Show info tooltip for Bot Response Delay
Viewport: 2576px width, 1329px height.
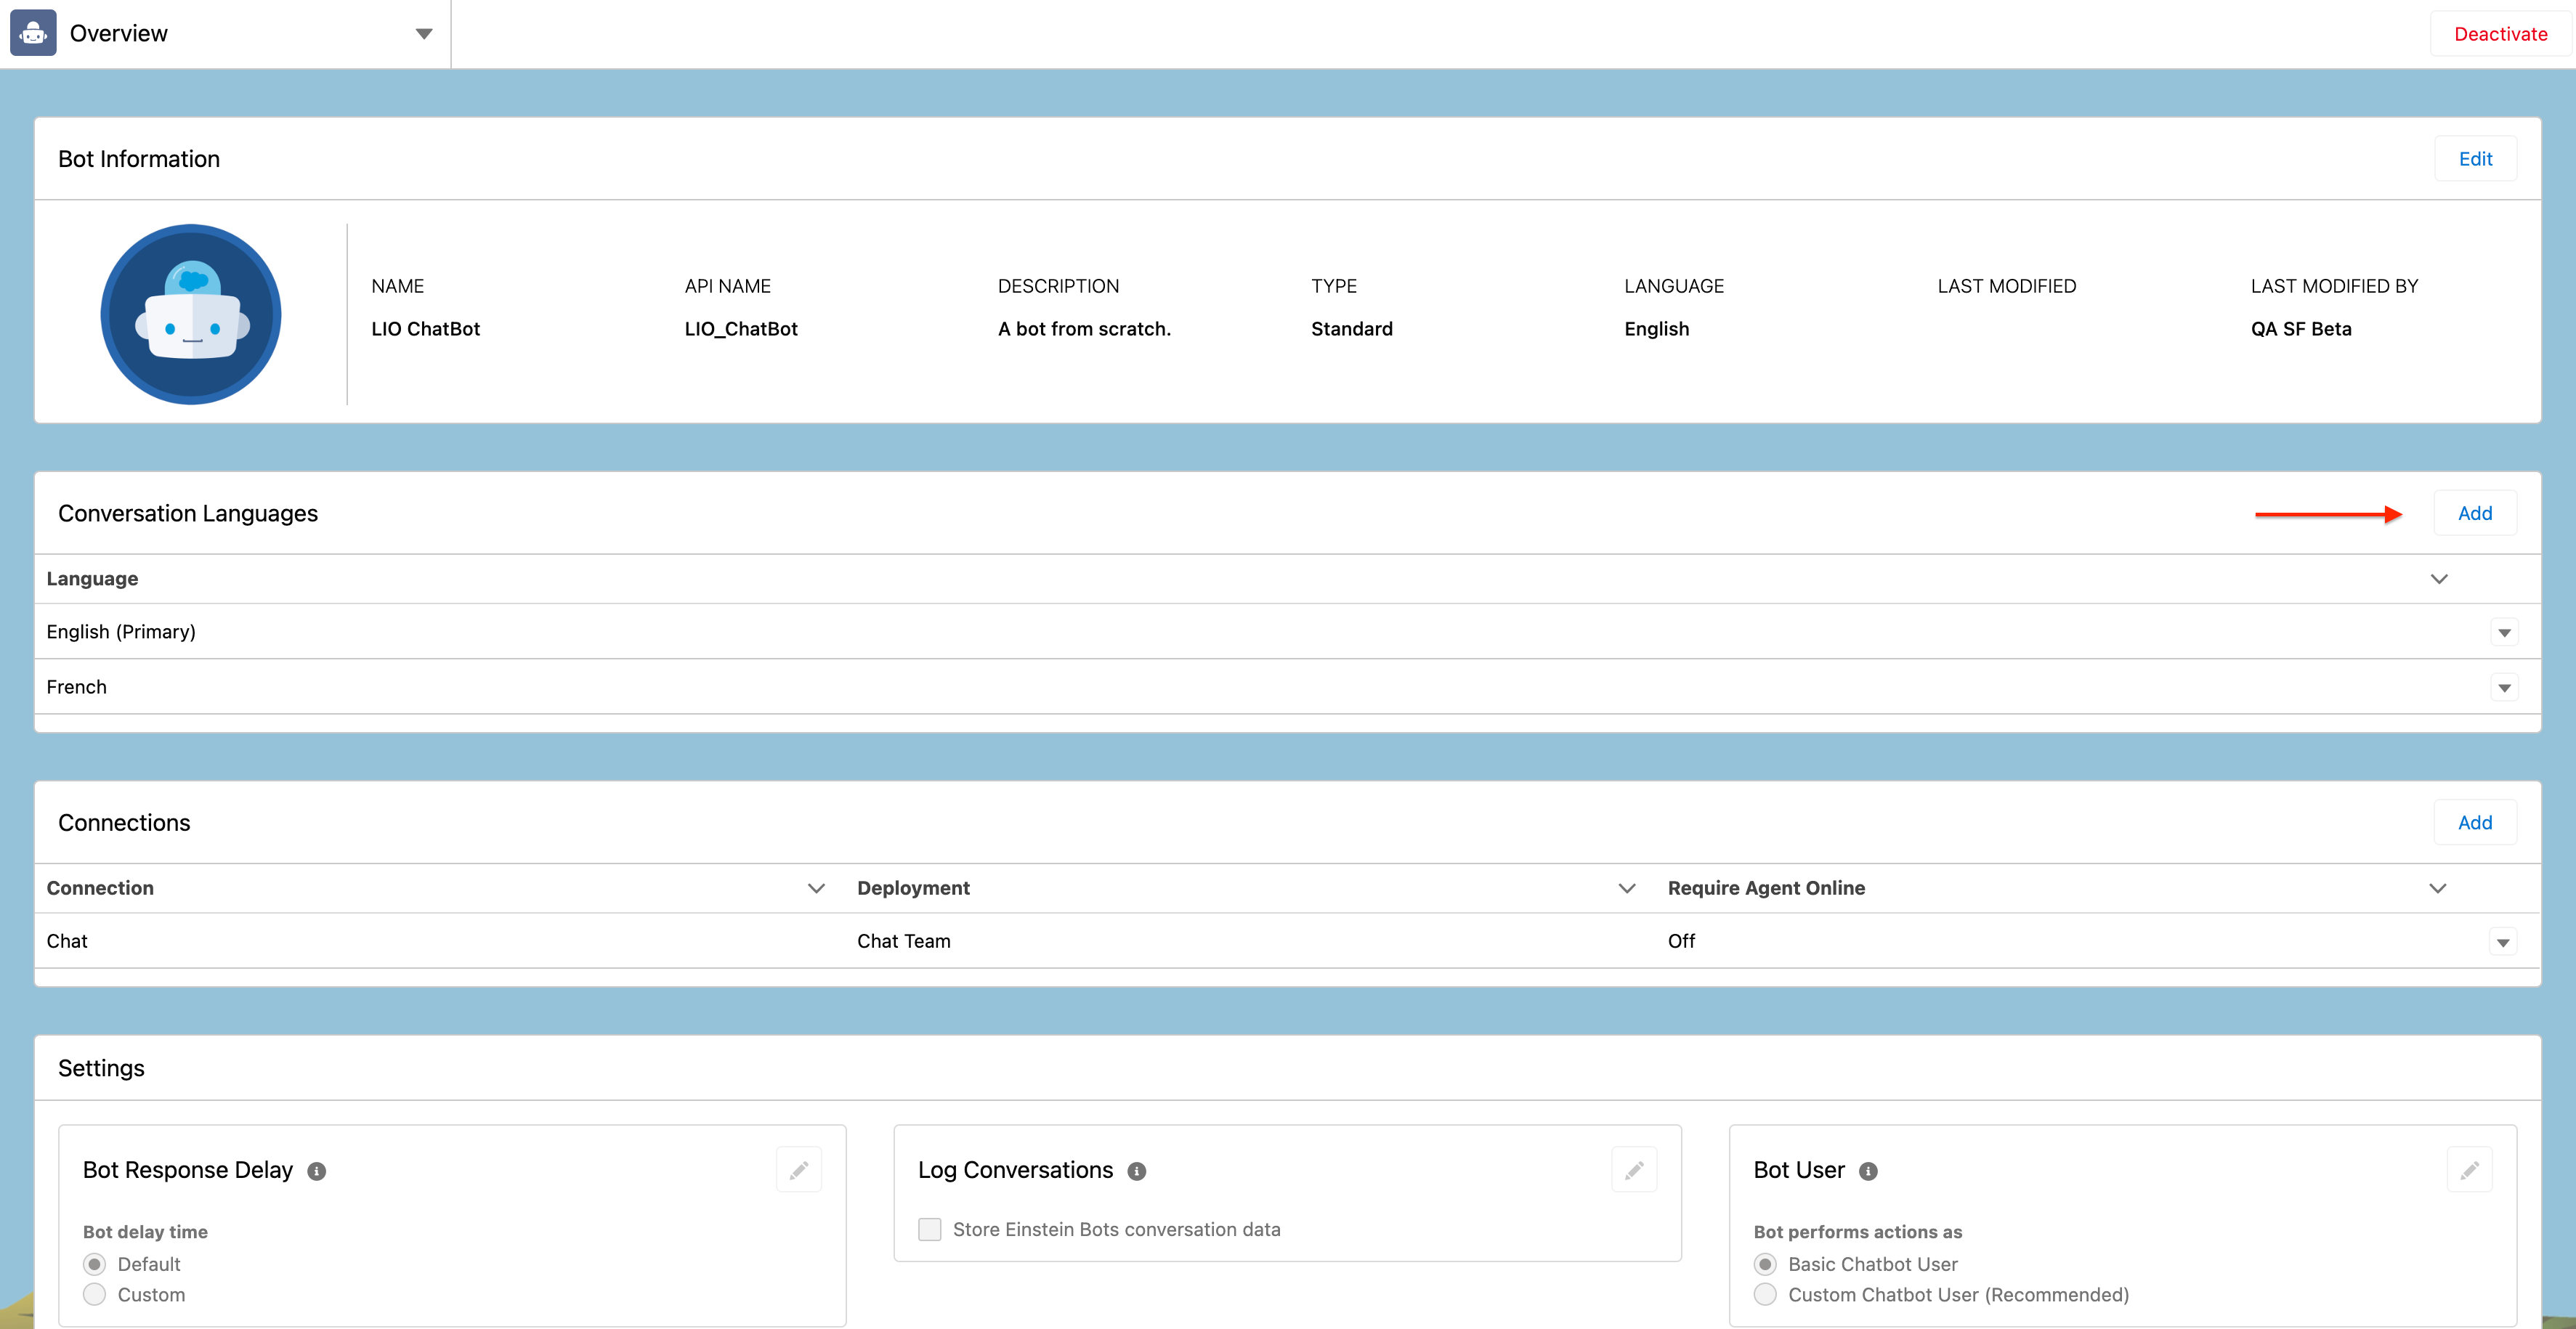pos(317,1171)
